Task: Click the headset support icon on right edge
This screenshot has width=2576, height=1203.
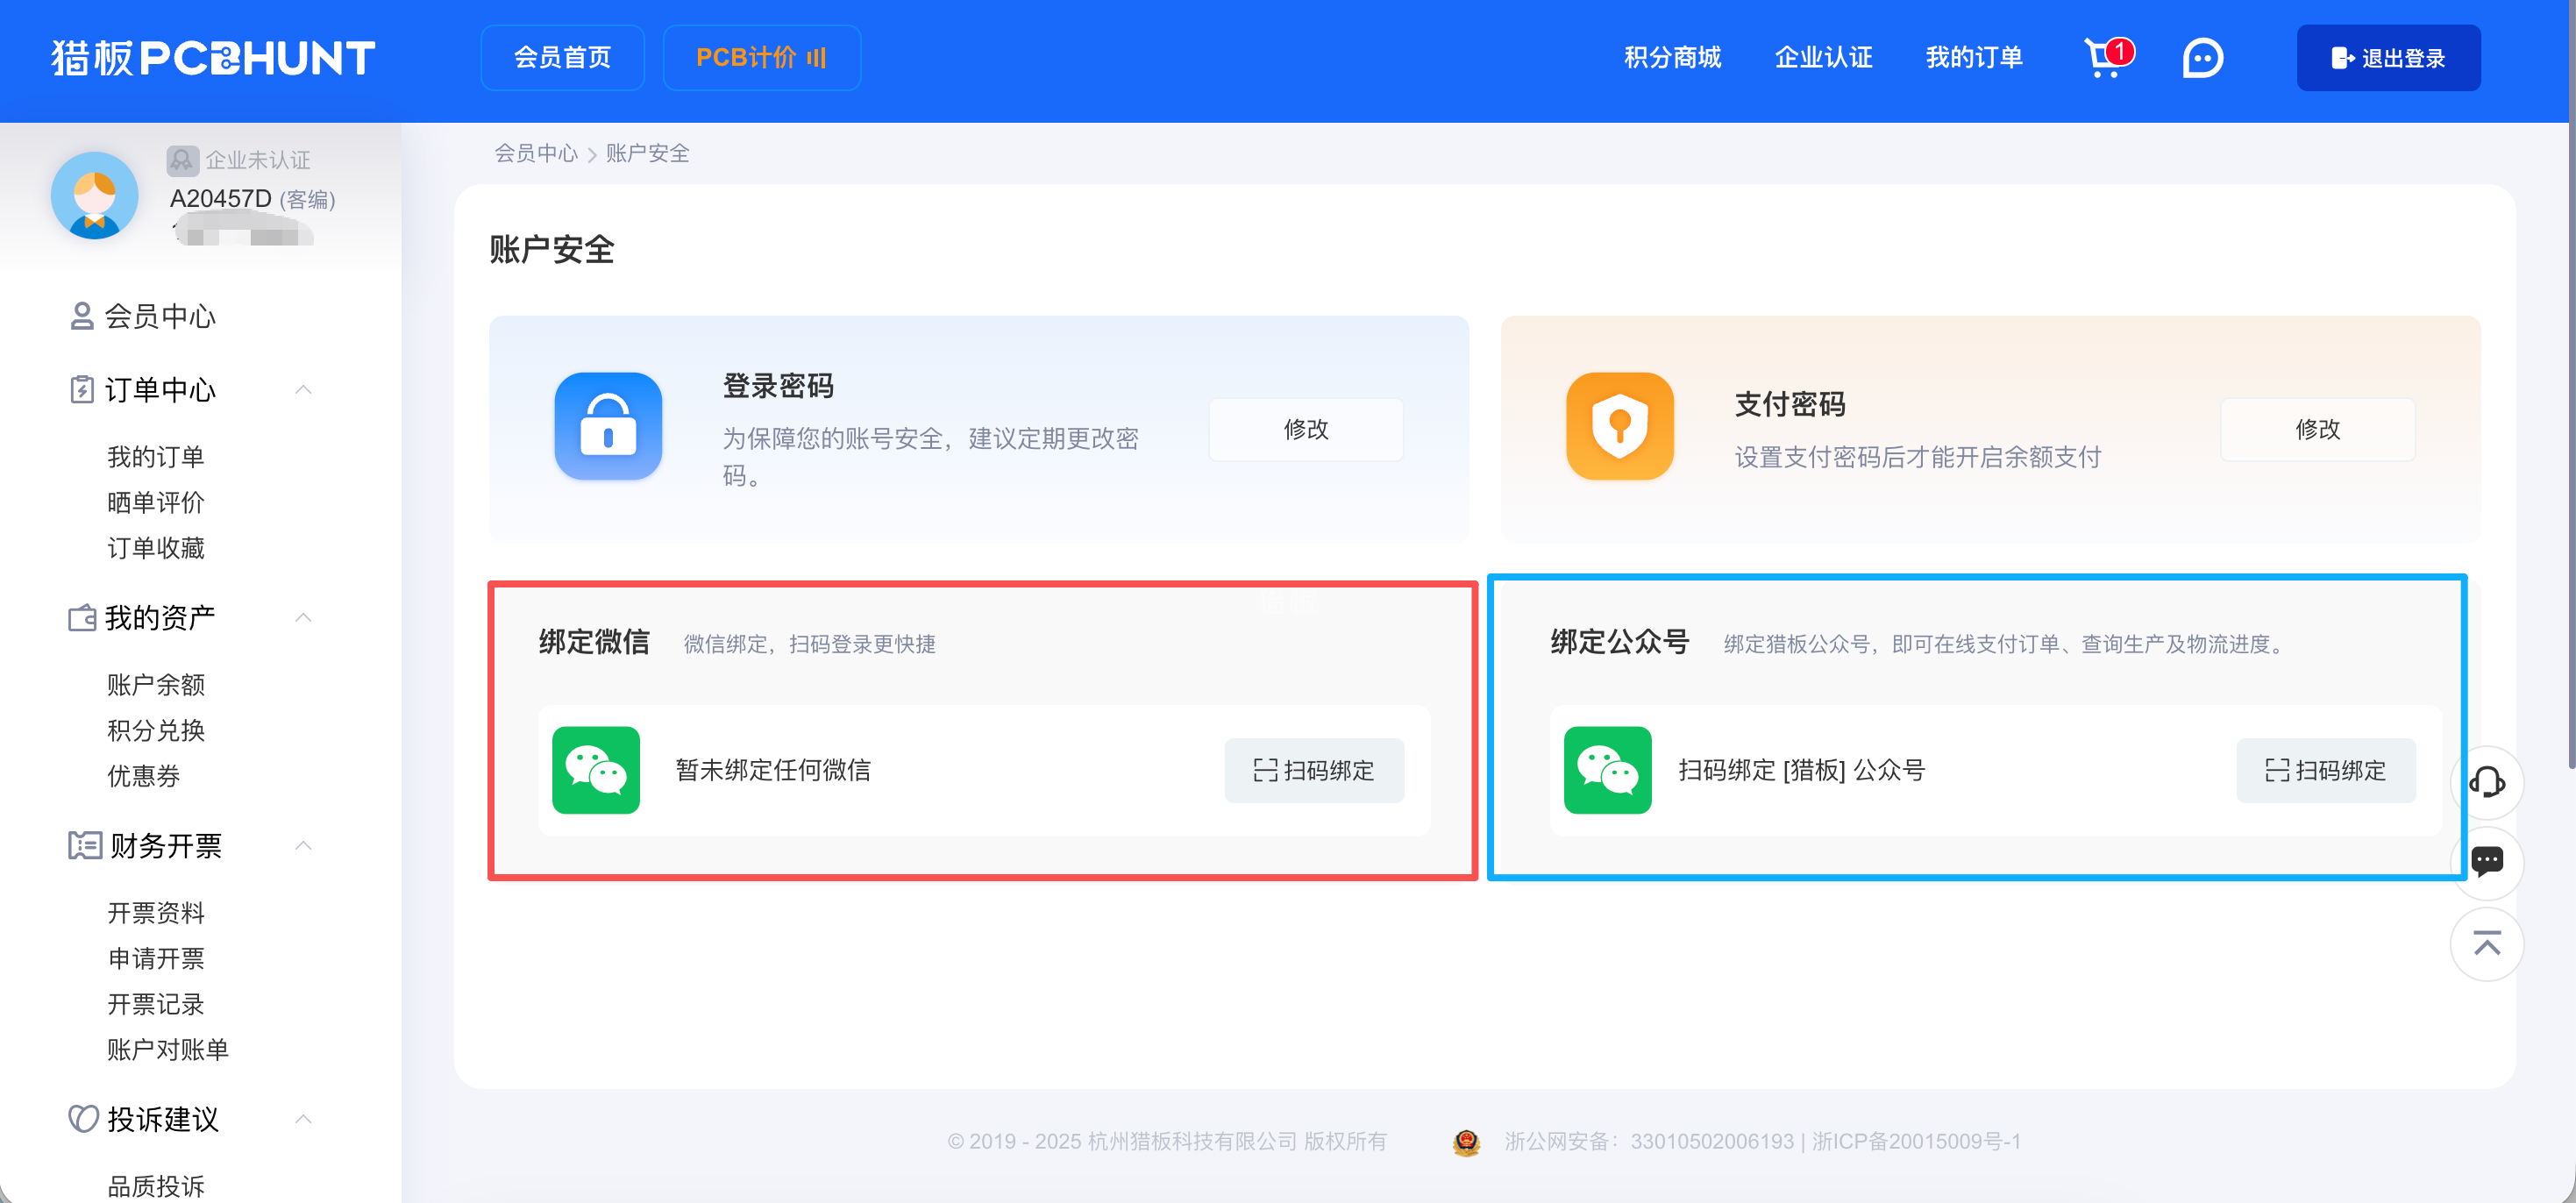Action: [2489, 782]
